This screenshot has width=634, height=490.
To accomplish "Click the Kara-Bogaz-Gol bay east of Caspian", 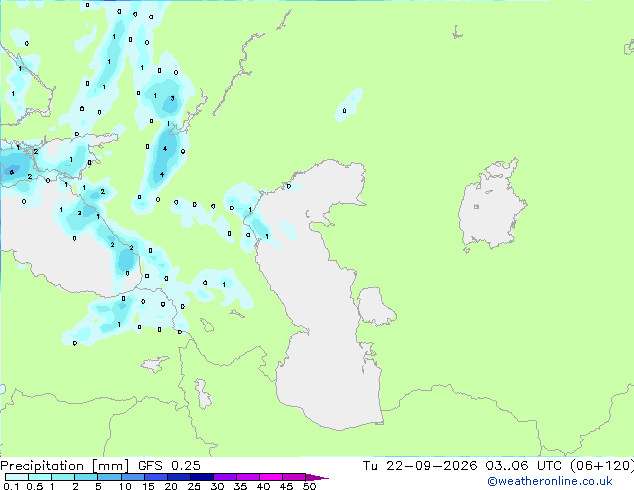I will (375, 306).
